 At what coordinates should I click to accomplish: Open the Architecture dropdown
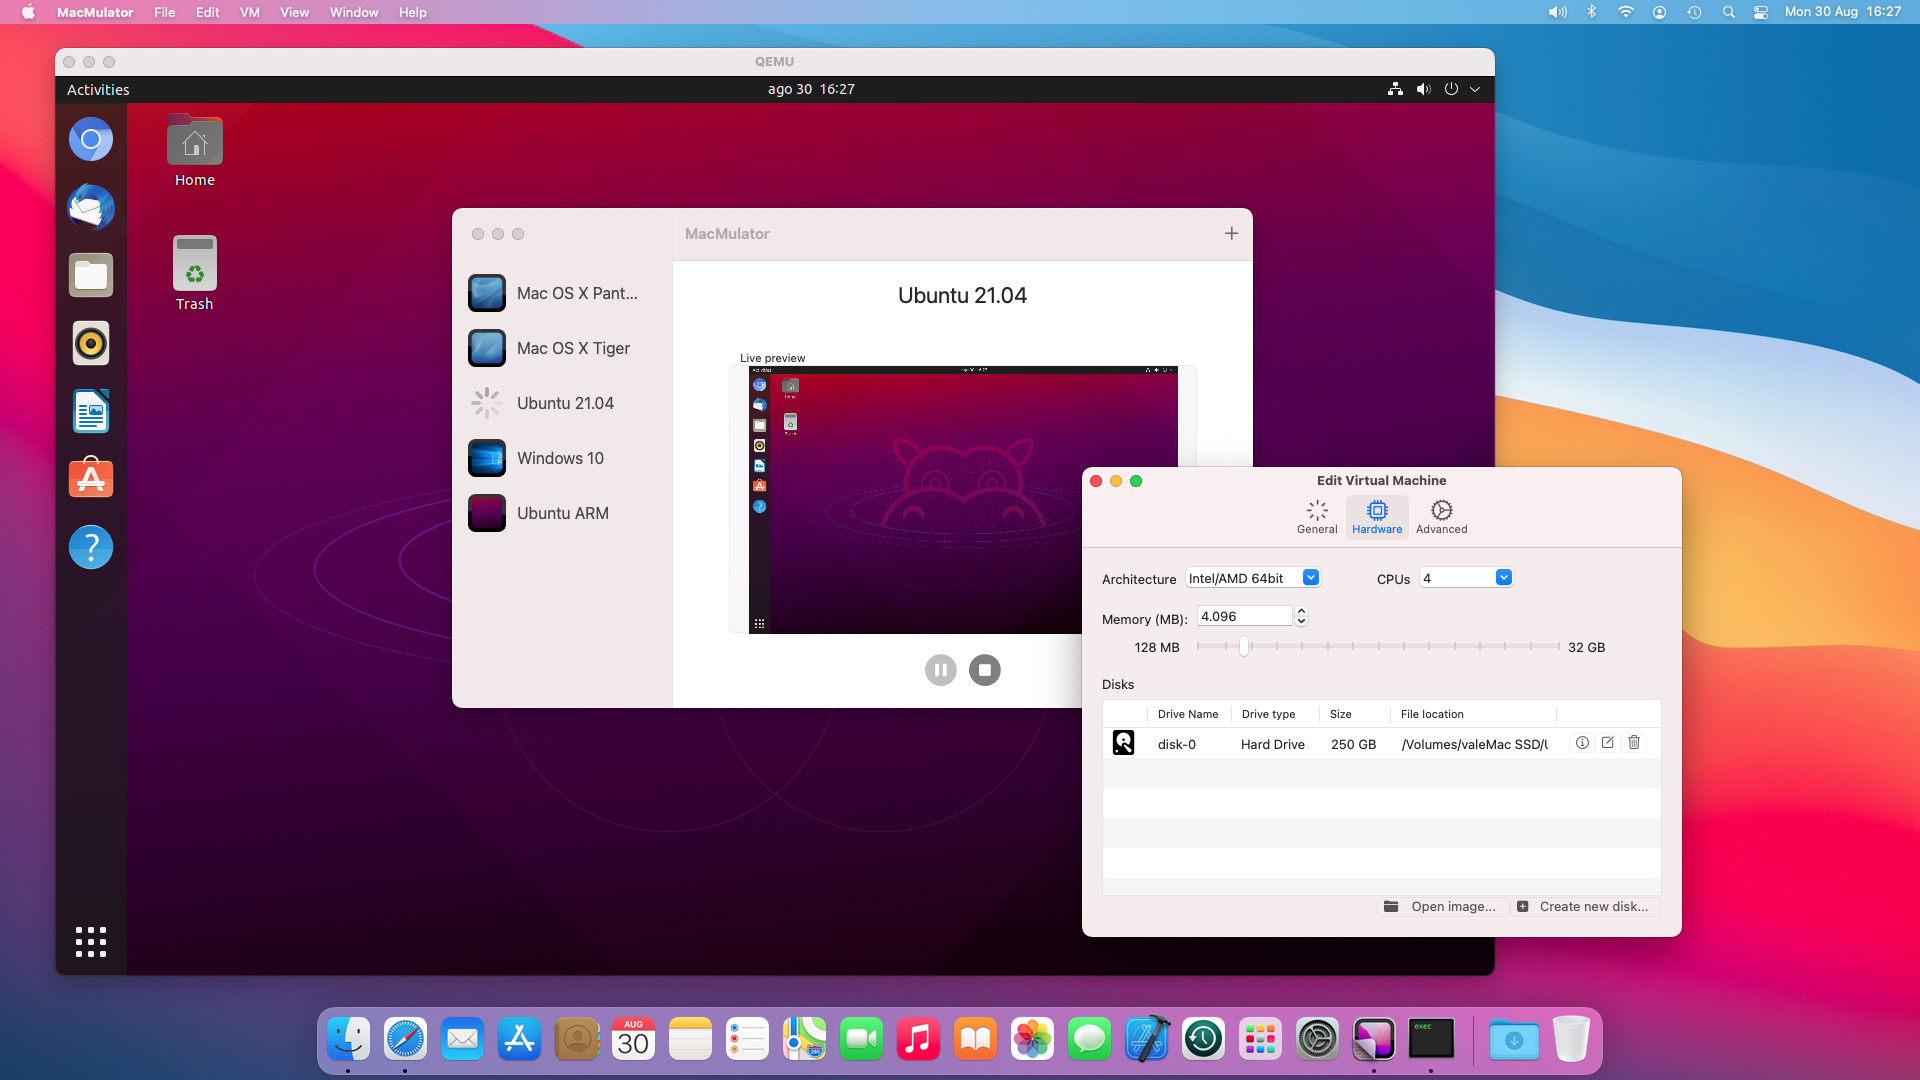coord(1253,578)
